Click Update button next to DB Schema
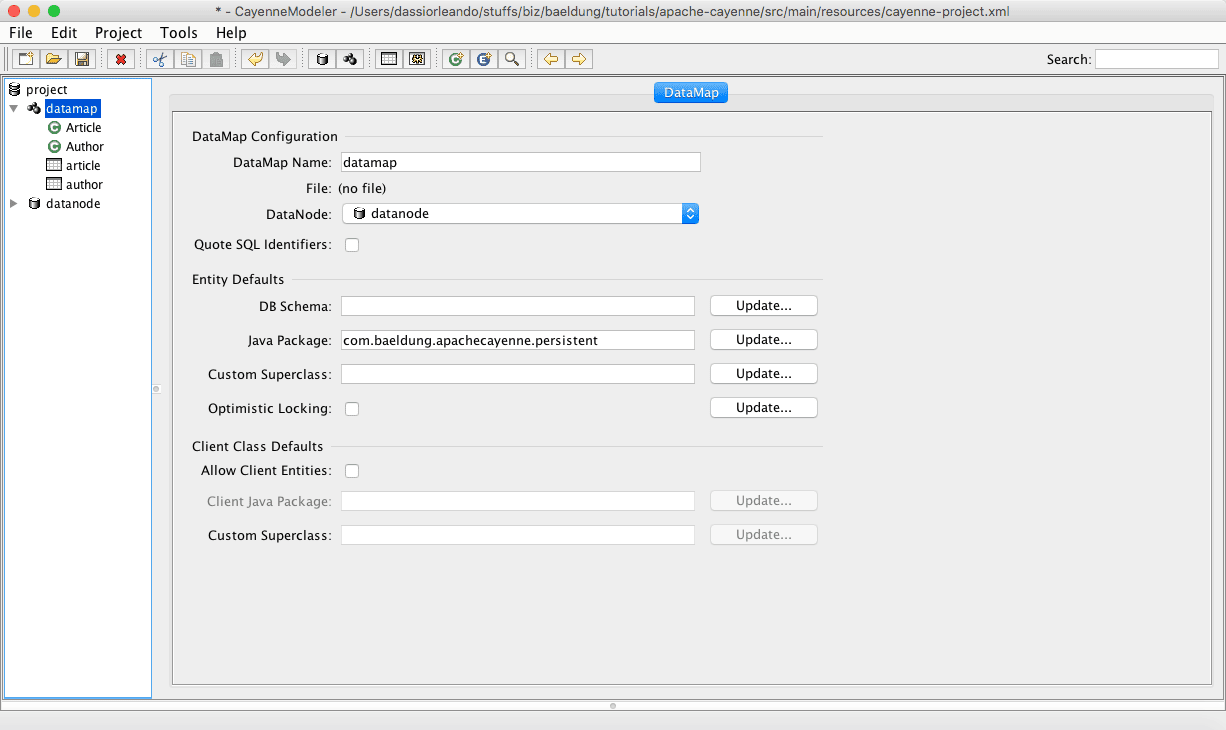The height and width of the screenshot is (730, 1226). (763, 306)
